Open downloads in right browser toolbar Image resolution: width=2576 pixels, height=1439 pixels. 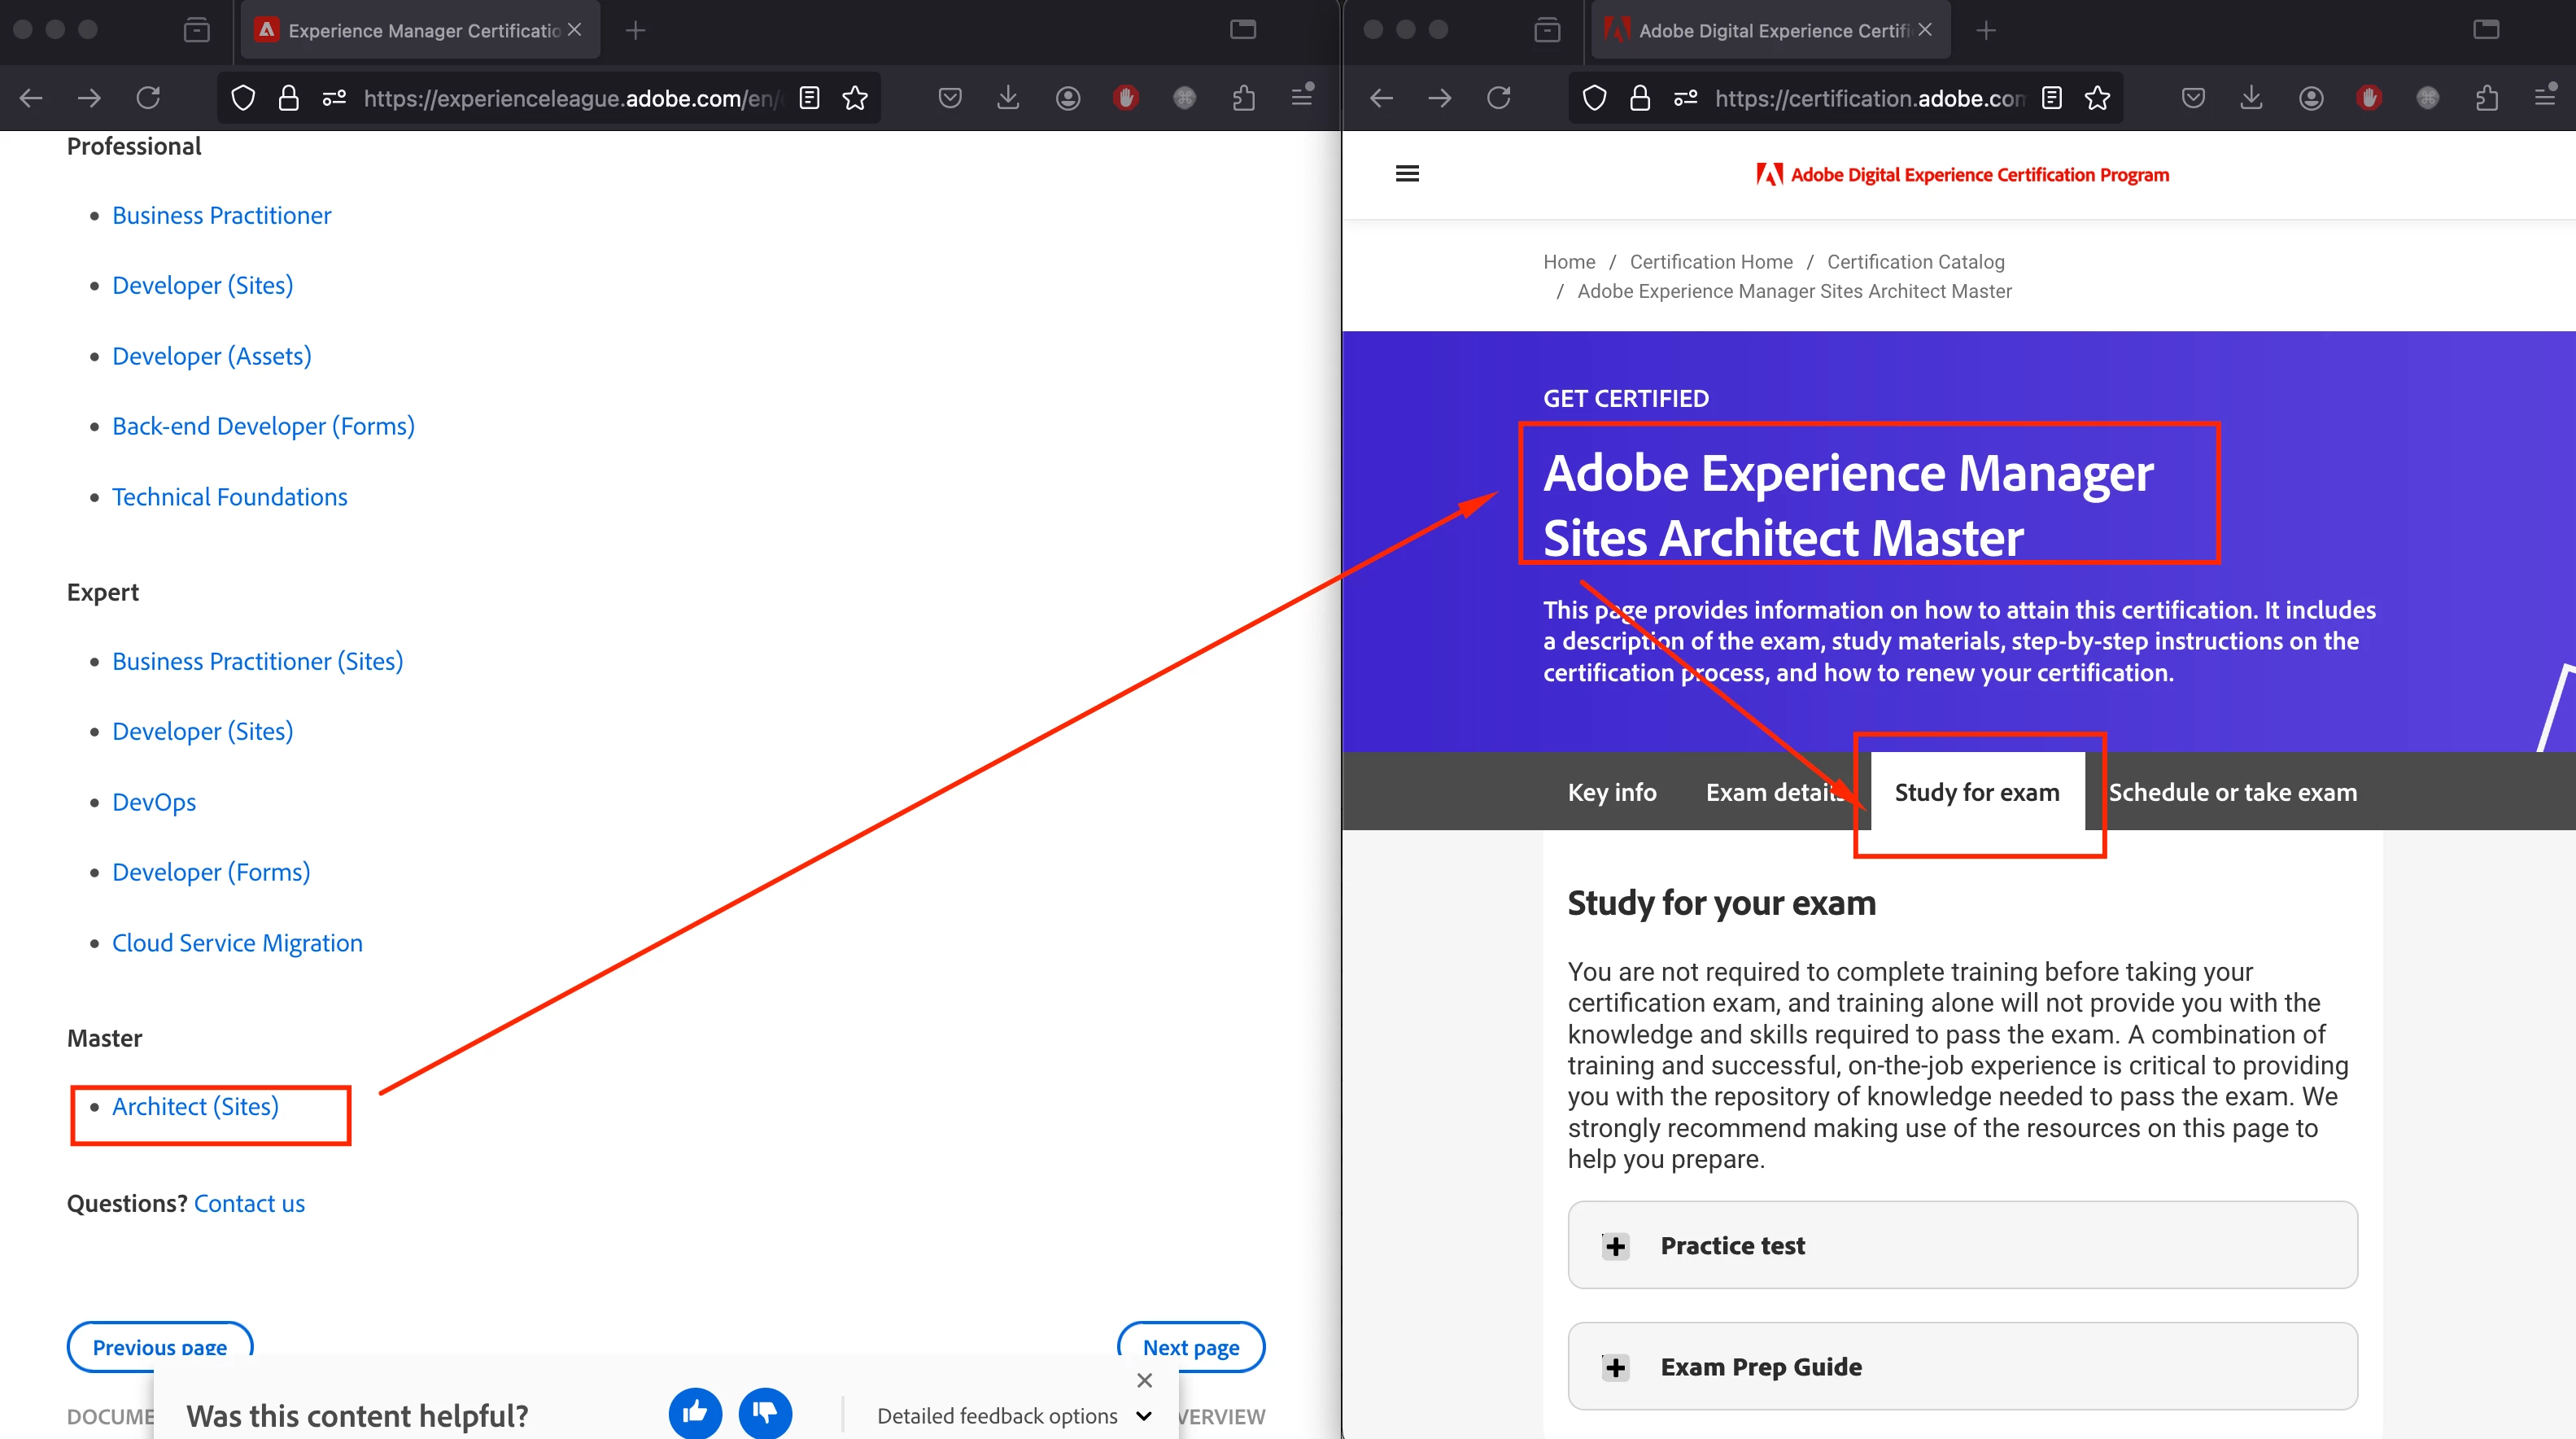(x=2251, y=98)
